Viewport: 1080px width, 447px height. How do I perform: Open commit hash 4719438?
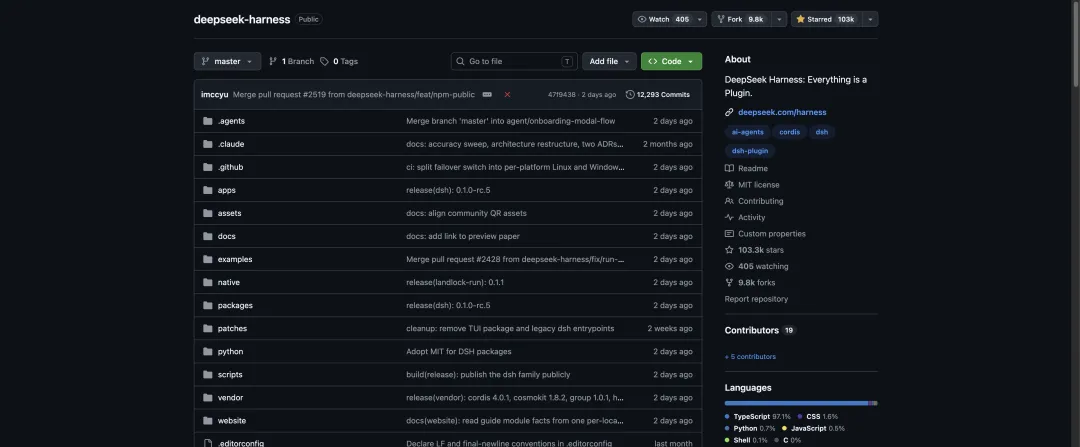pyautogui.click(x=561, y=94)
